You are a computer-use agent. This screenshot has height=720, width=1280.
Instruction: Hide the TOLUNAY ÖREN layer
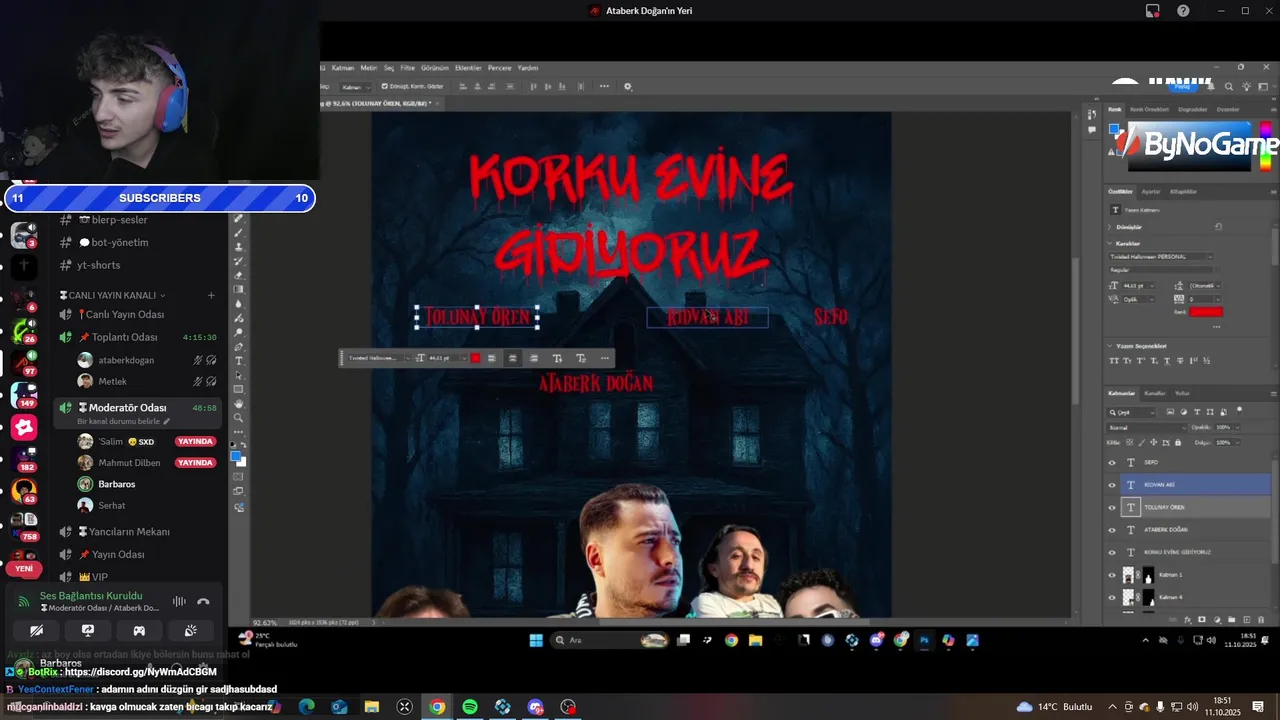(x=1112, y=507)
